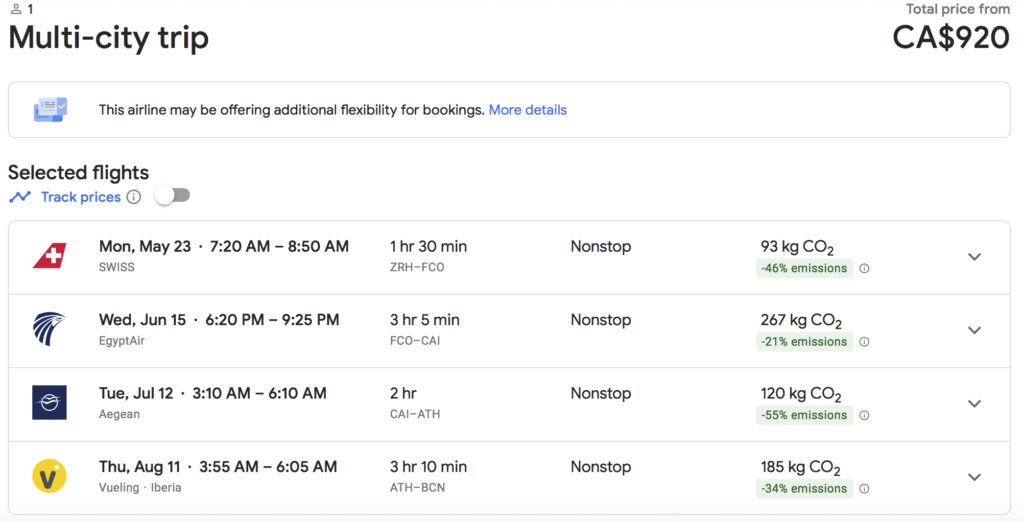Viewport: 1024px width, 521px height.
Task: Expand the ATH–BCN flight details
Action: [x=974, y=477]
